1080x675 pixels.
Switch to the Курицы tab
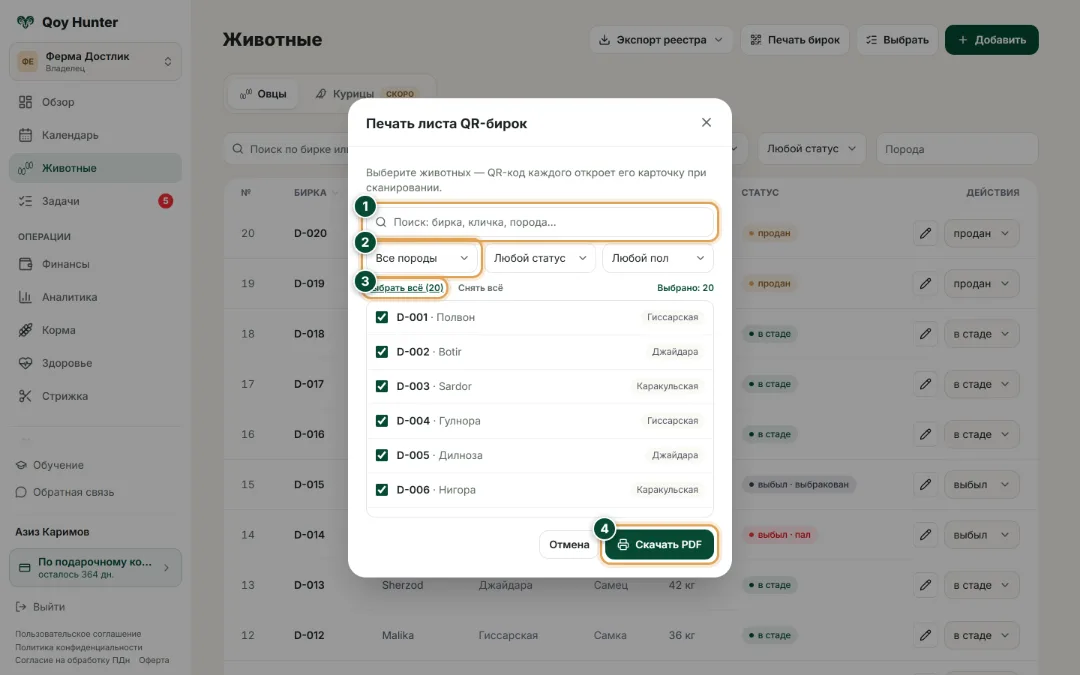(365, 94)
